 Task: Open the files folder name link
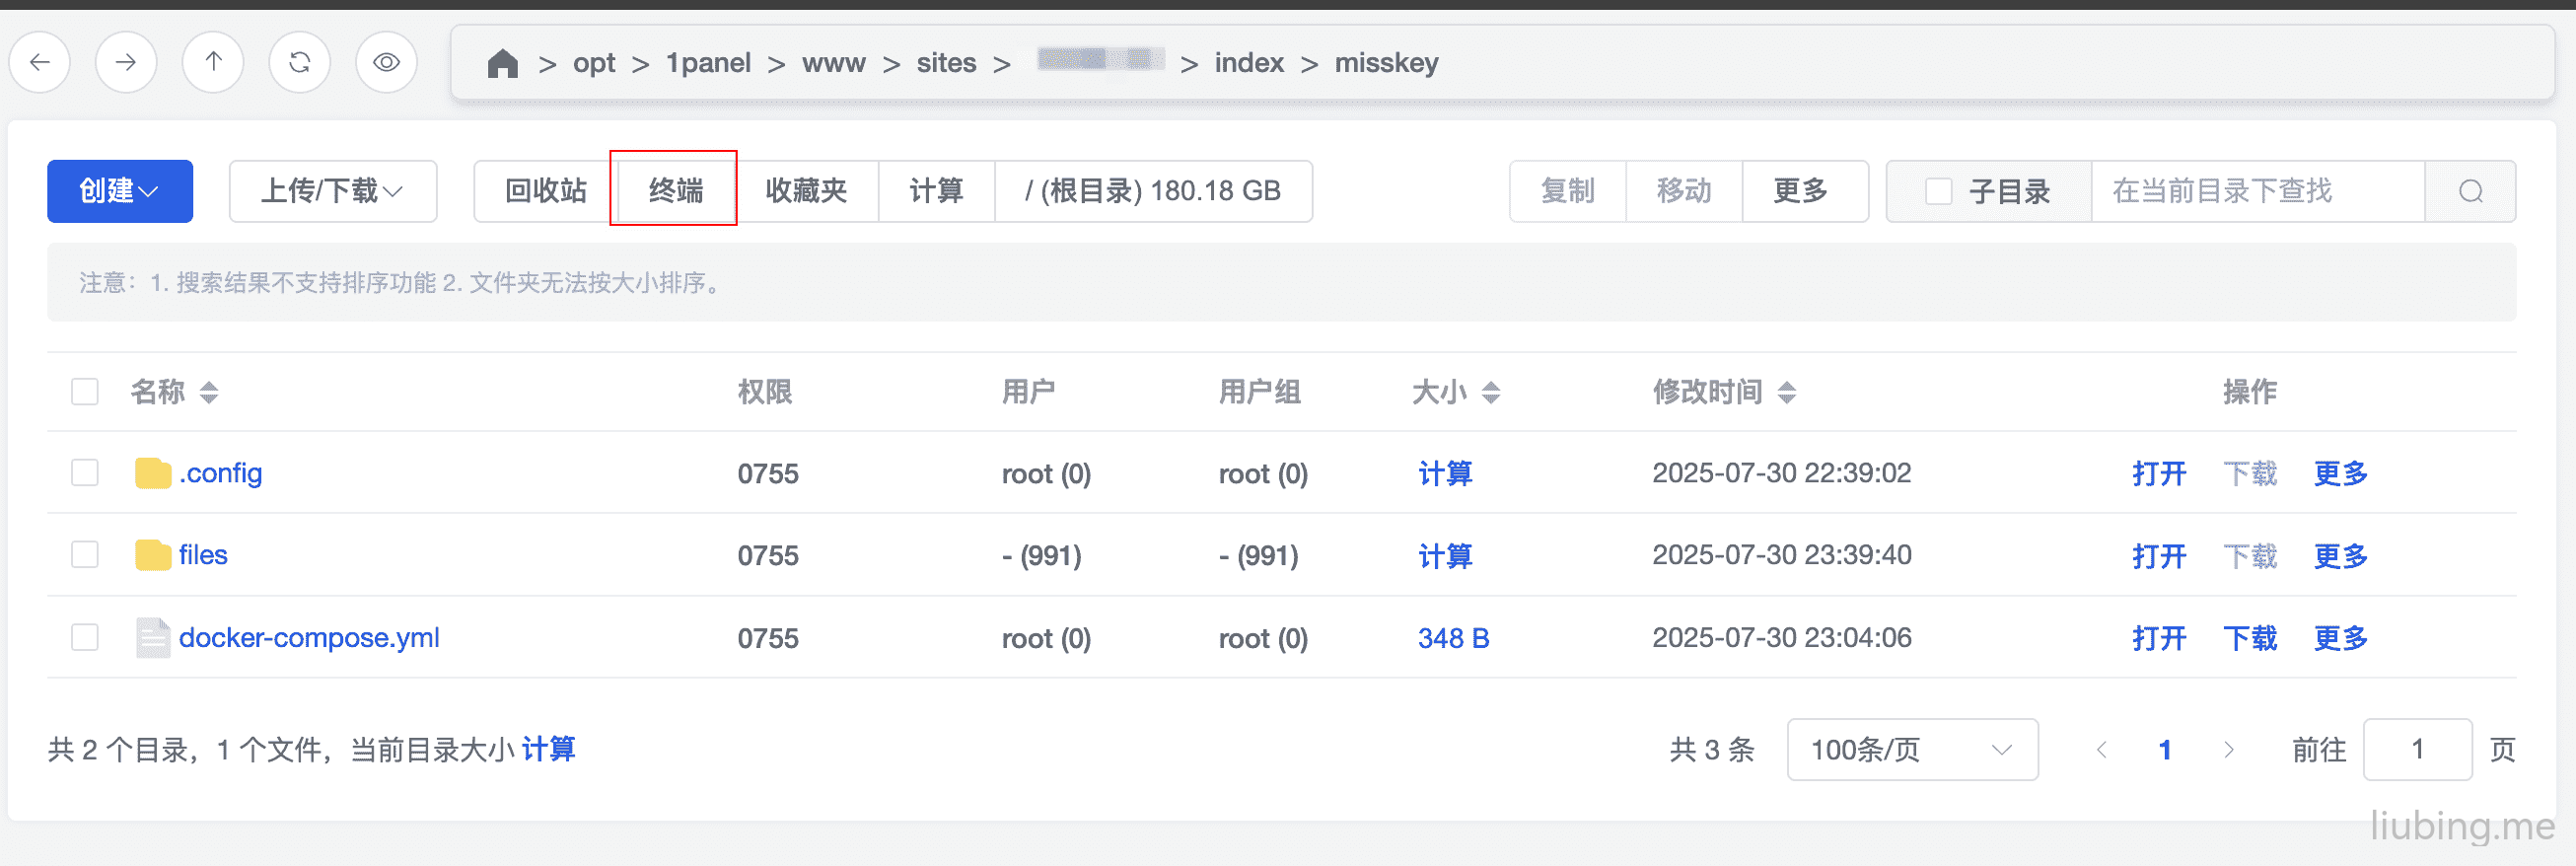coord(203,555)
